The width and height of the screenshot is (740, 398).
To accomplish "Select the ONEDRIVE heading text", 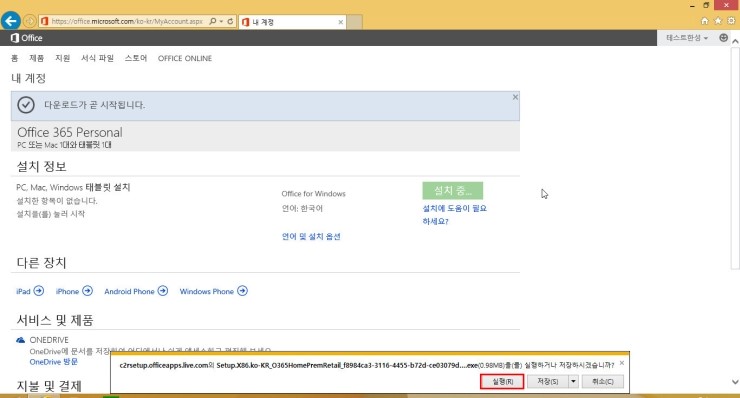I will click(49, 340).
